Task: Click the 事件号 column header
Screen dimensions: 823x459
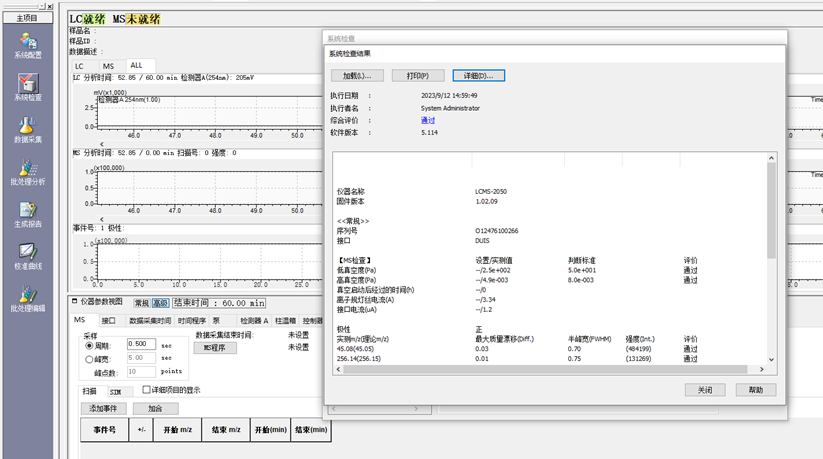Action: pyautogui.click(x=104, y=430)
